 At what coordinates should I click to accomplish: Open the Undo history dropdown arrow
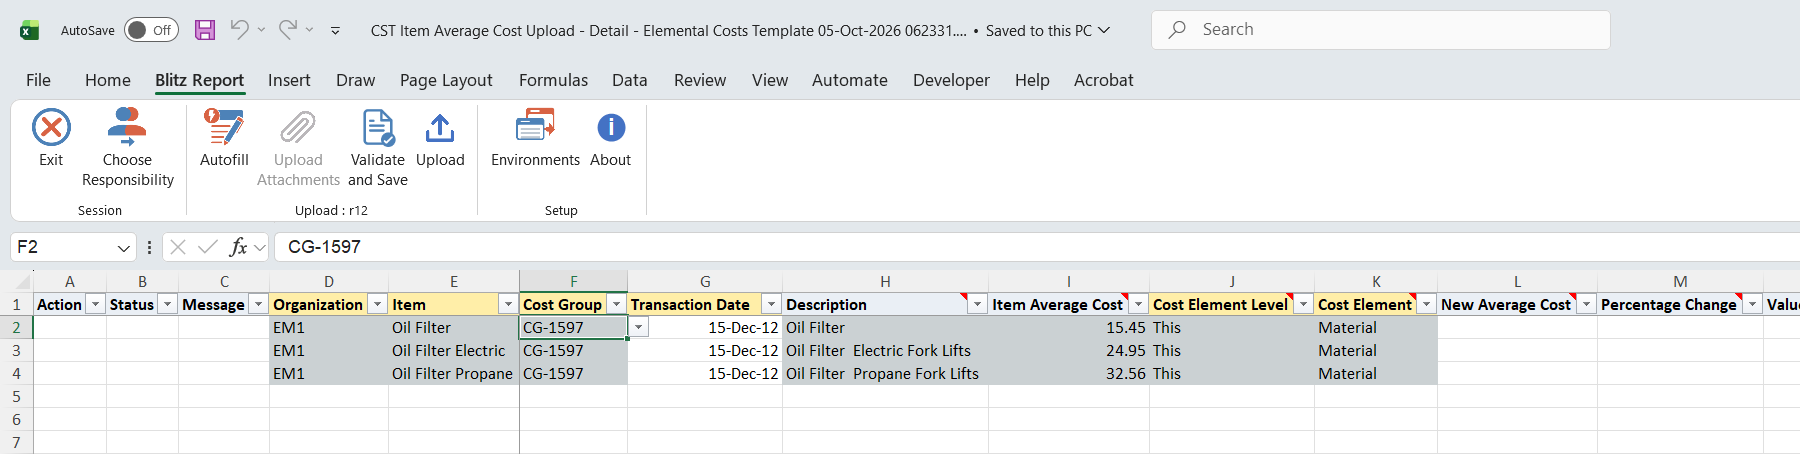point(261,30)
